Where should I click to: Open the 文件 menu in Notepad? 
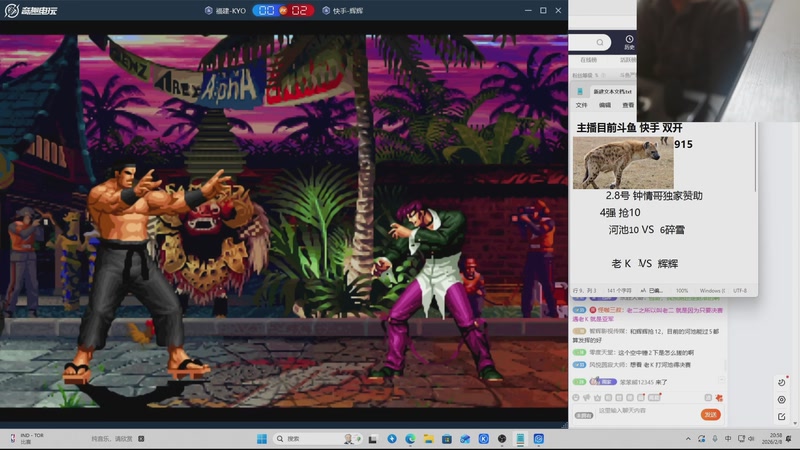click(x=582, y=105)
